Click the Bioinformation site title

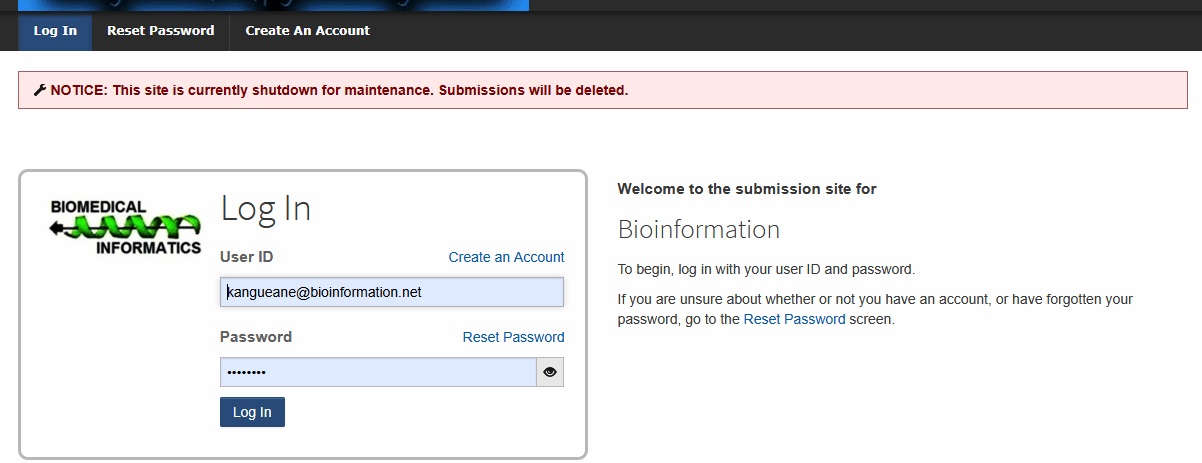pyautogui.click(x=699, y=229)
